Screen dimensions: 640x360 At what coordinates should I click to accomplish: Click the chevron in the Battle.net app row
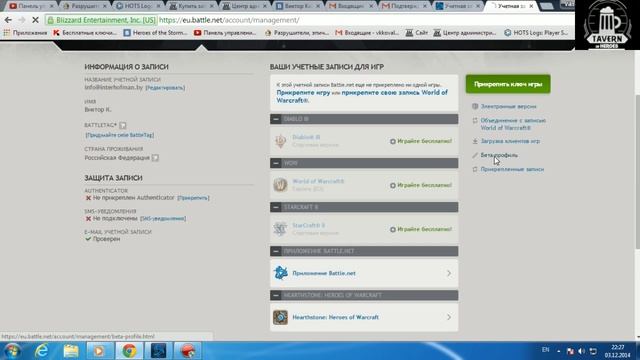coord(449,273)
